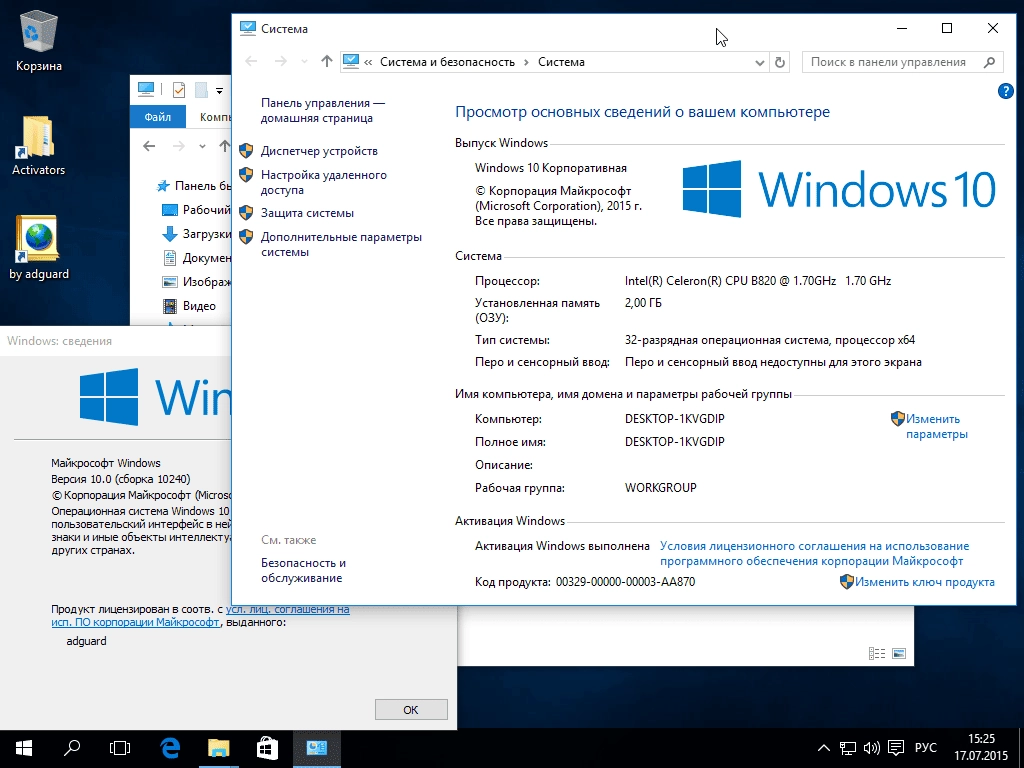This screenshot has width=1024, height=768.
Task: Open the volume tray icon
Action: pyautogui.click(x=871, y=748)
